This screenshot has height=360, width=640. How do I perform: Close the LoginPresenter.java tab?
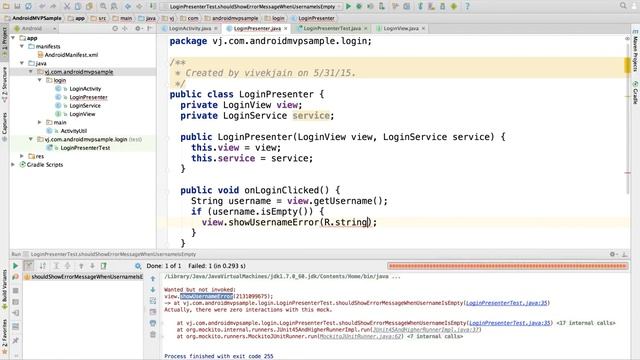pos(286,29)
